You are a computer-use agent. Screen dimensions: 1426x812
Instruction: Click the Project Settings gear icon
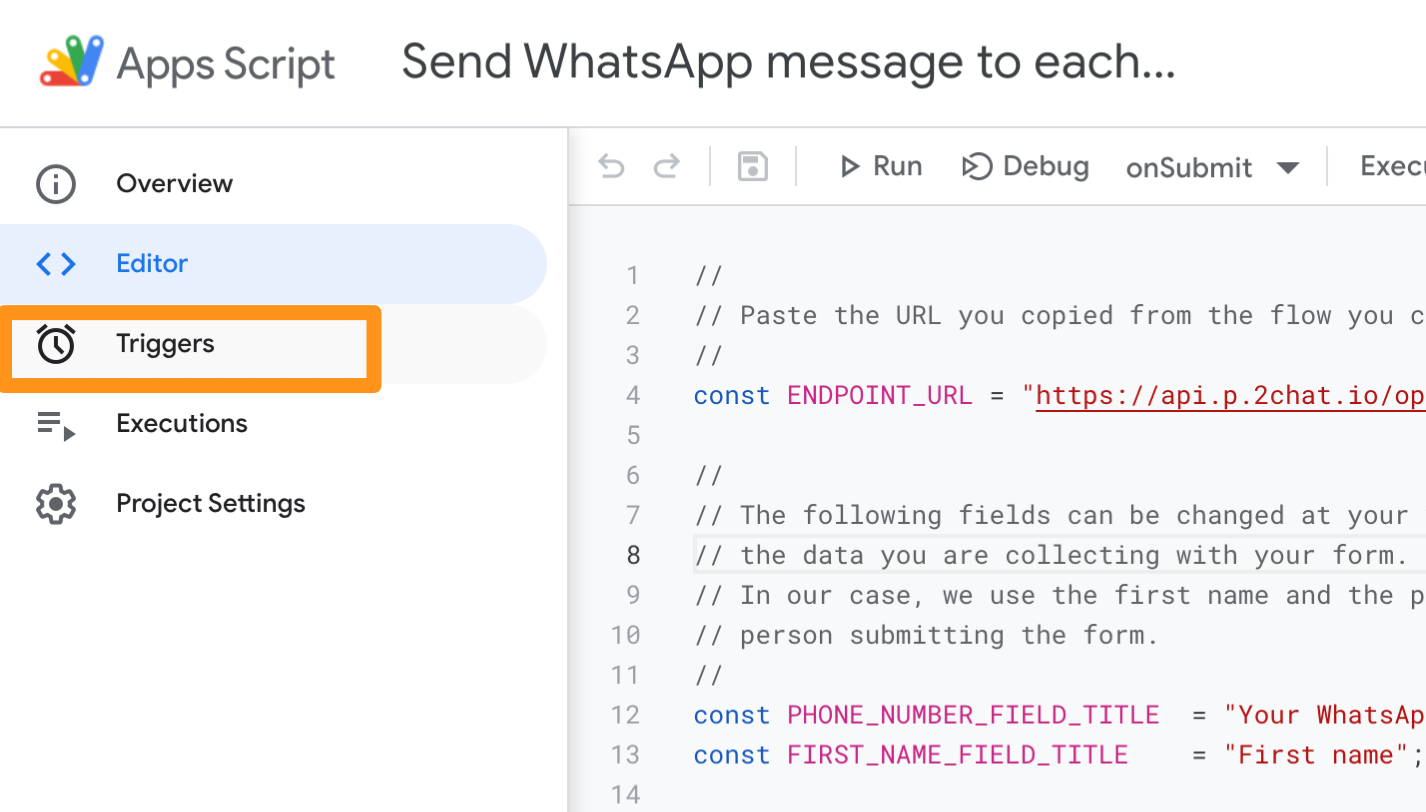[56, 504]
